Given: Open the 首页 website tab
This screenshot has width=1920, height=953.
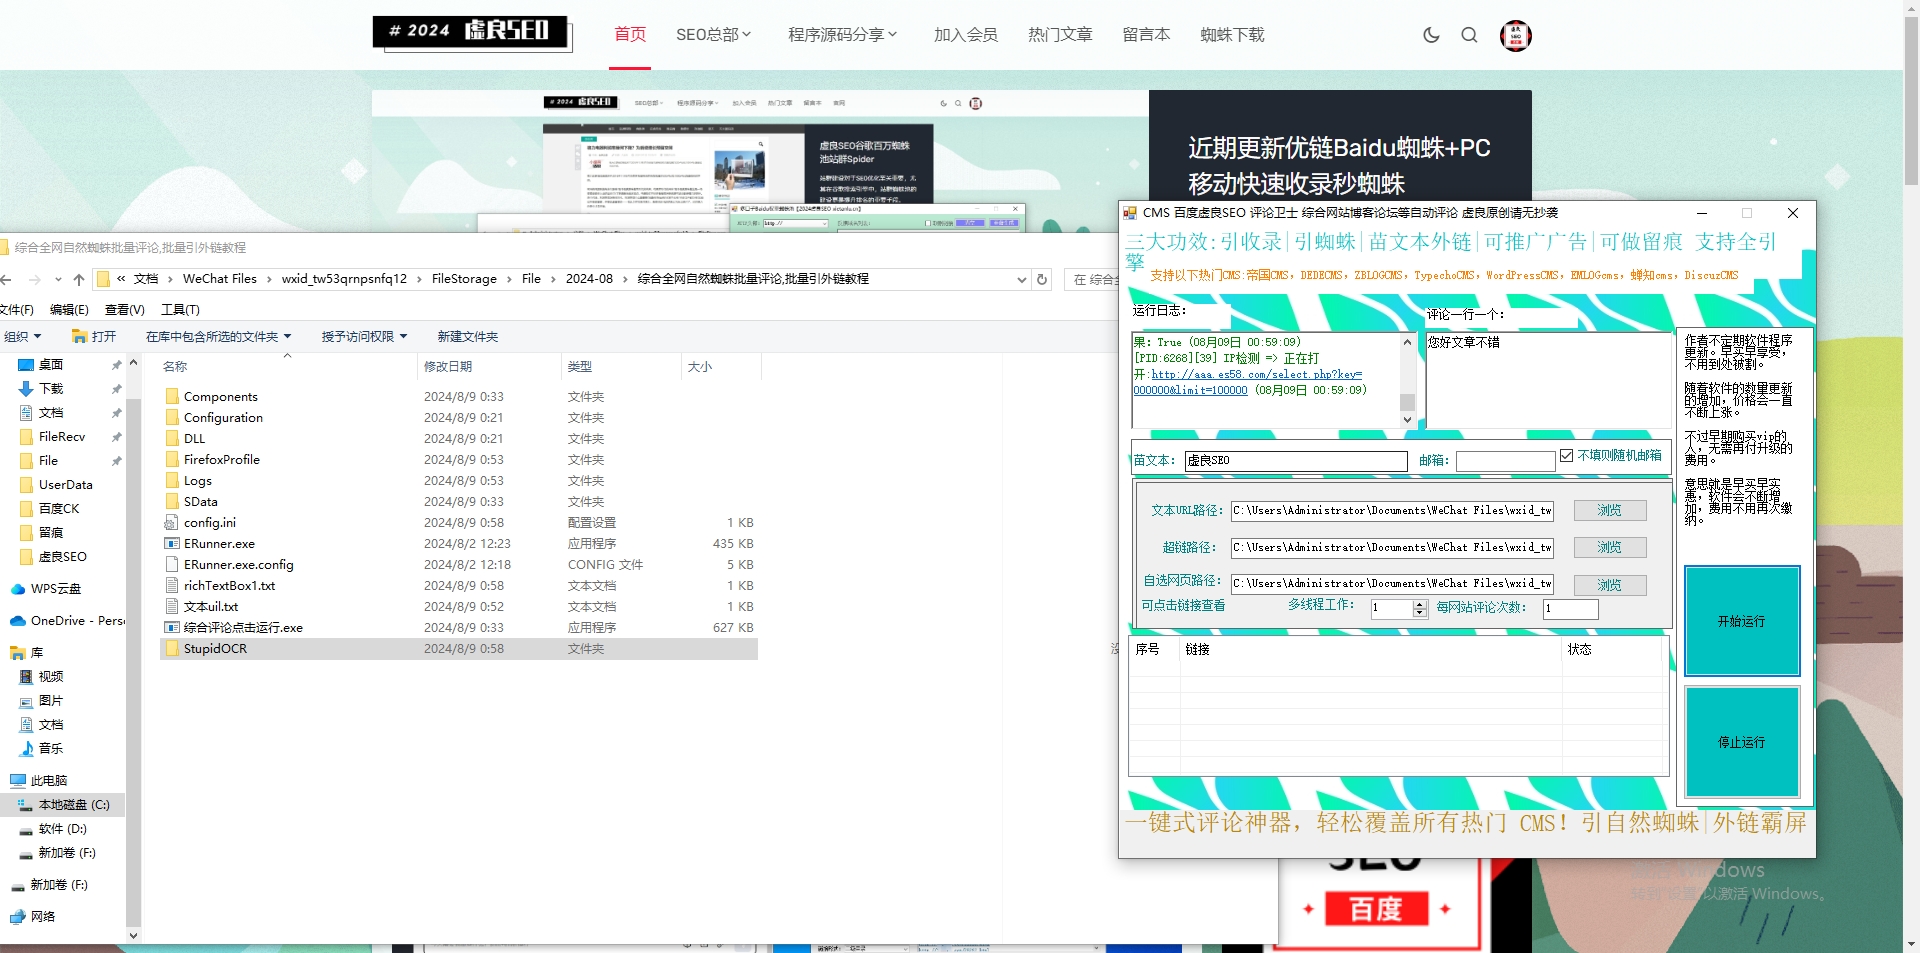Looking at the screenshot, I should [x=630, y=35].
